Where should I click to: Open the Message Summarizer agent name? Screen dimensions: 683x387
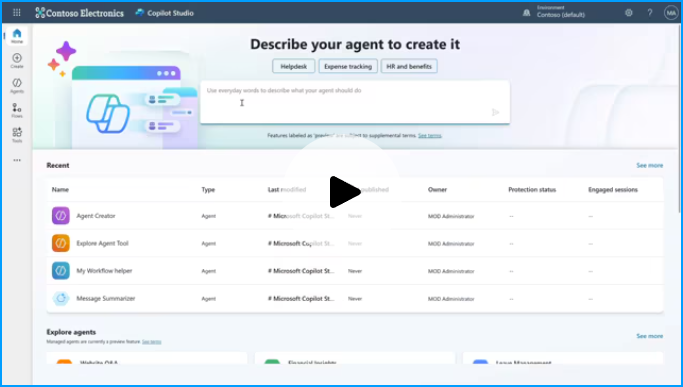pos(106,299)
